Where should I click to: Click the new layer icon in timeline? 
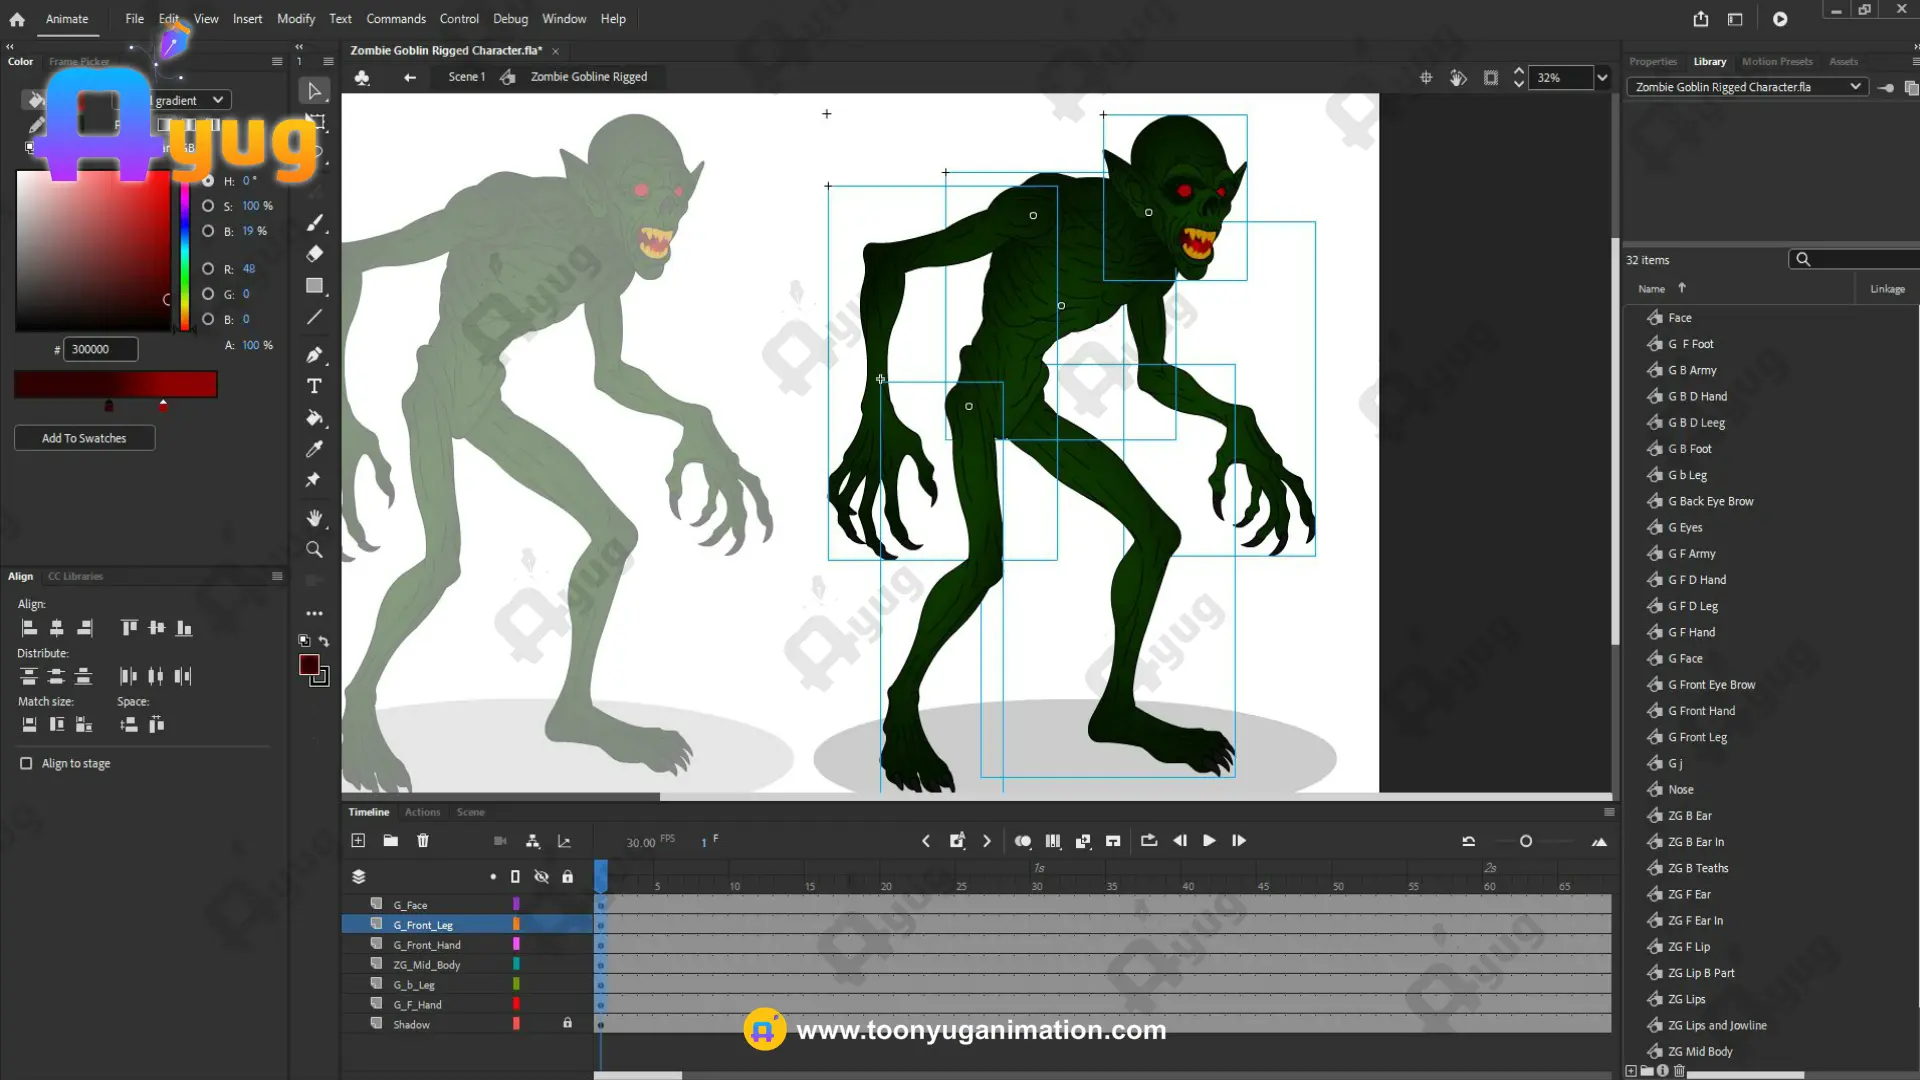point(358,841)
